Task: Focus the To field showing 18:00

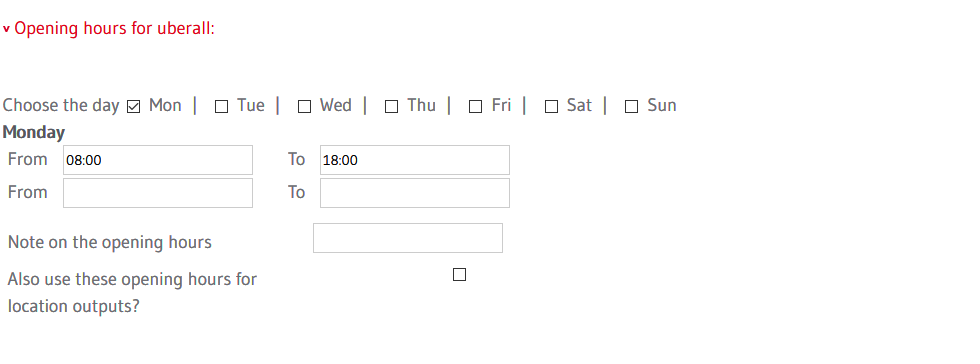Action: (415, 160)
